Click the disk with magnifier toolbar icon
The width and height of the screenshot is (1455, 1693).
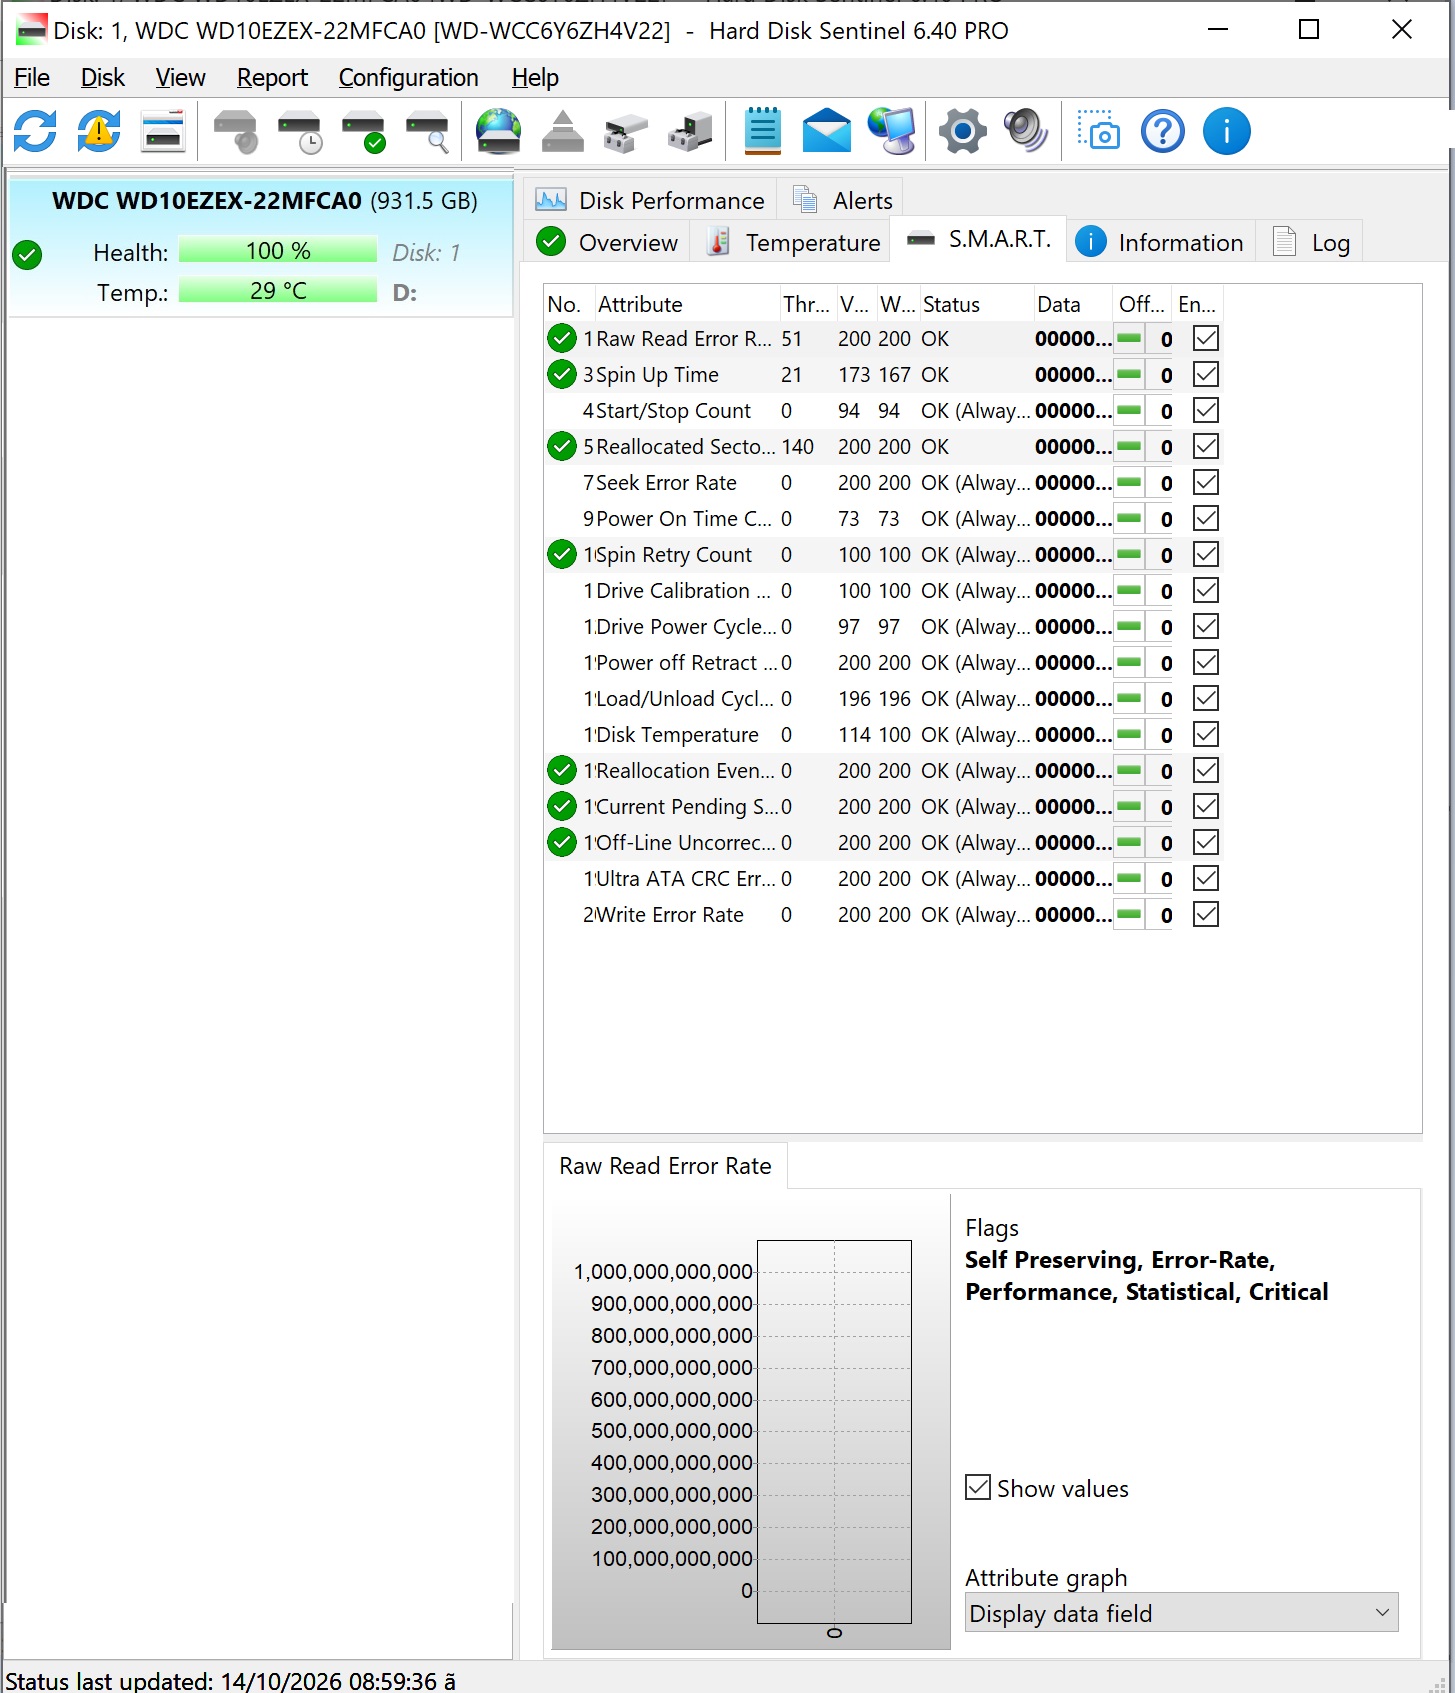(428, 131)
